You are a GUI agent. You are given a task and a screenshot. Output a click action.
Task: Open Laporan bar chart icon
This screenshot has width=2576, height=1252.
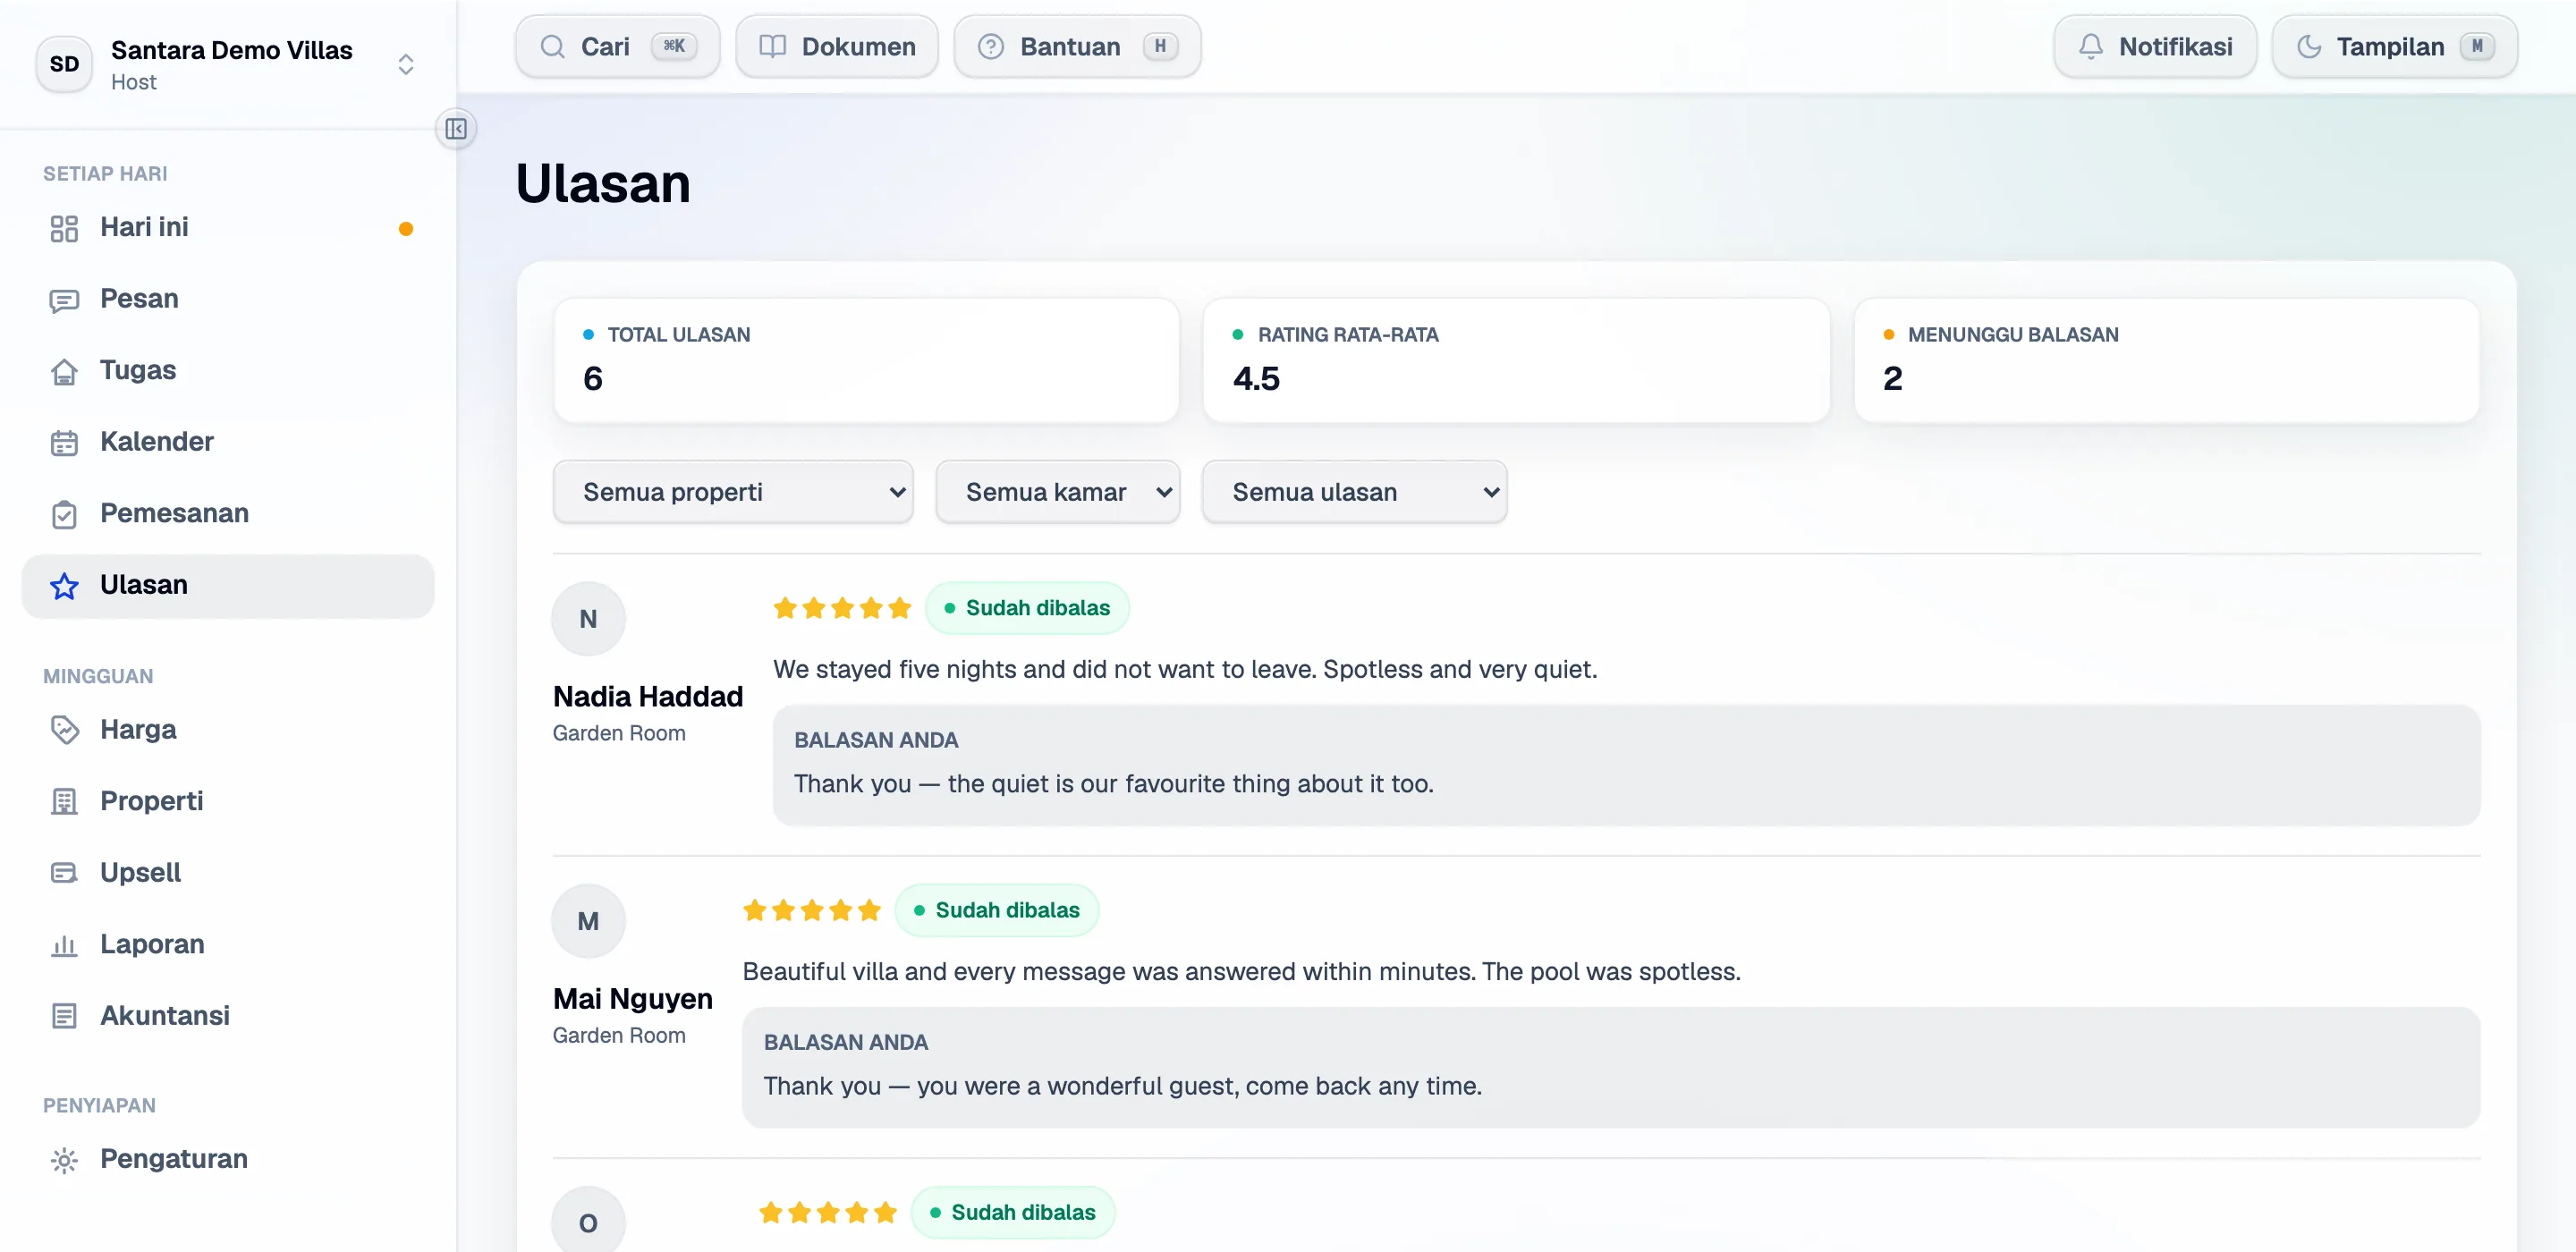point(64,945)
